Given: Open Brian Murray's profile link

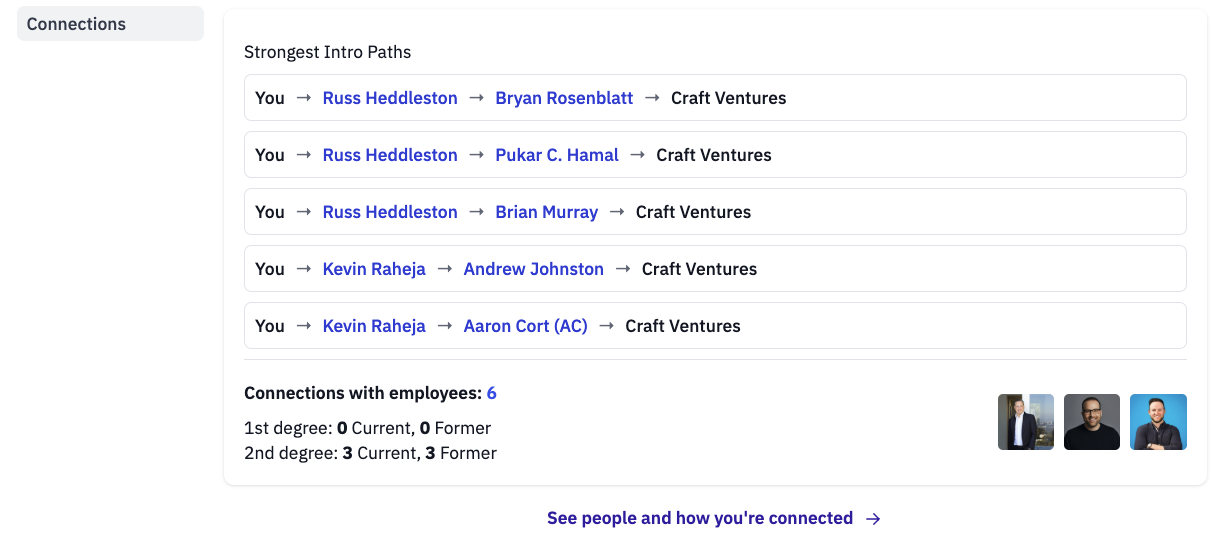Looking at the screenshot, I should point(546,212).
